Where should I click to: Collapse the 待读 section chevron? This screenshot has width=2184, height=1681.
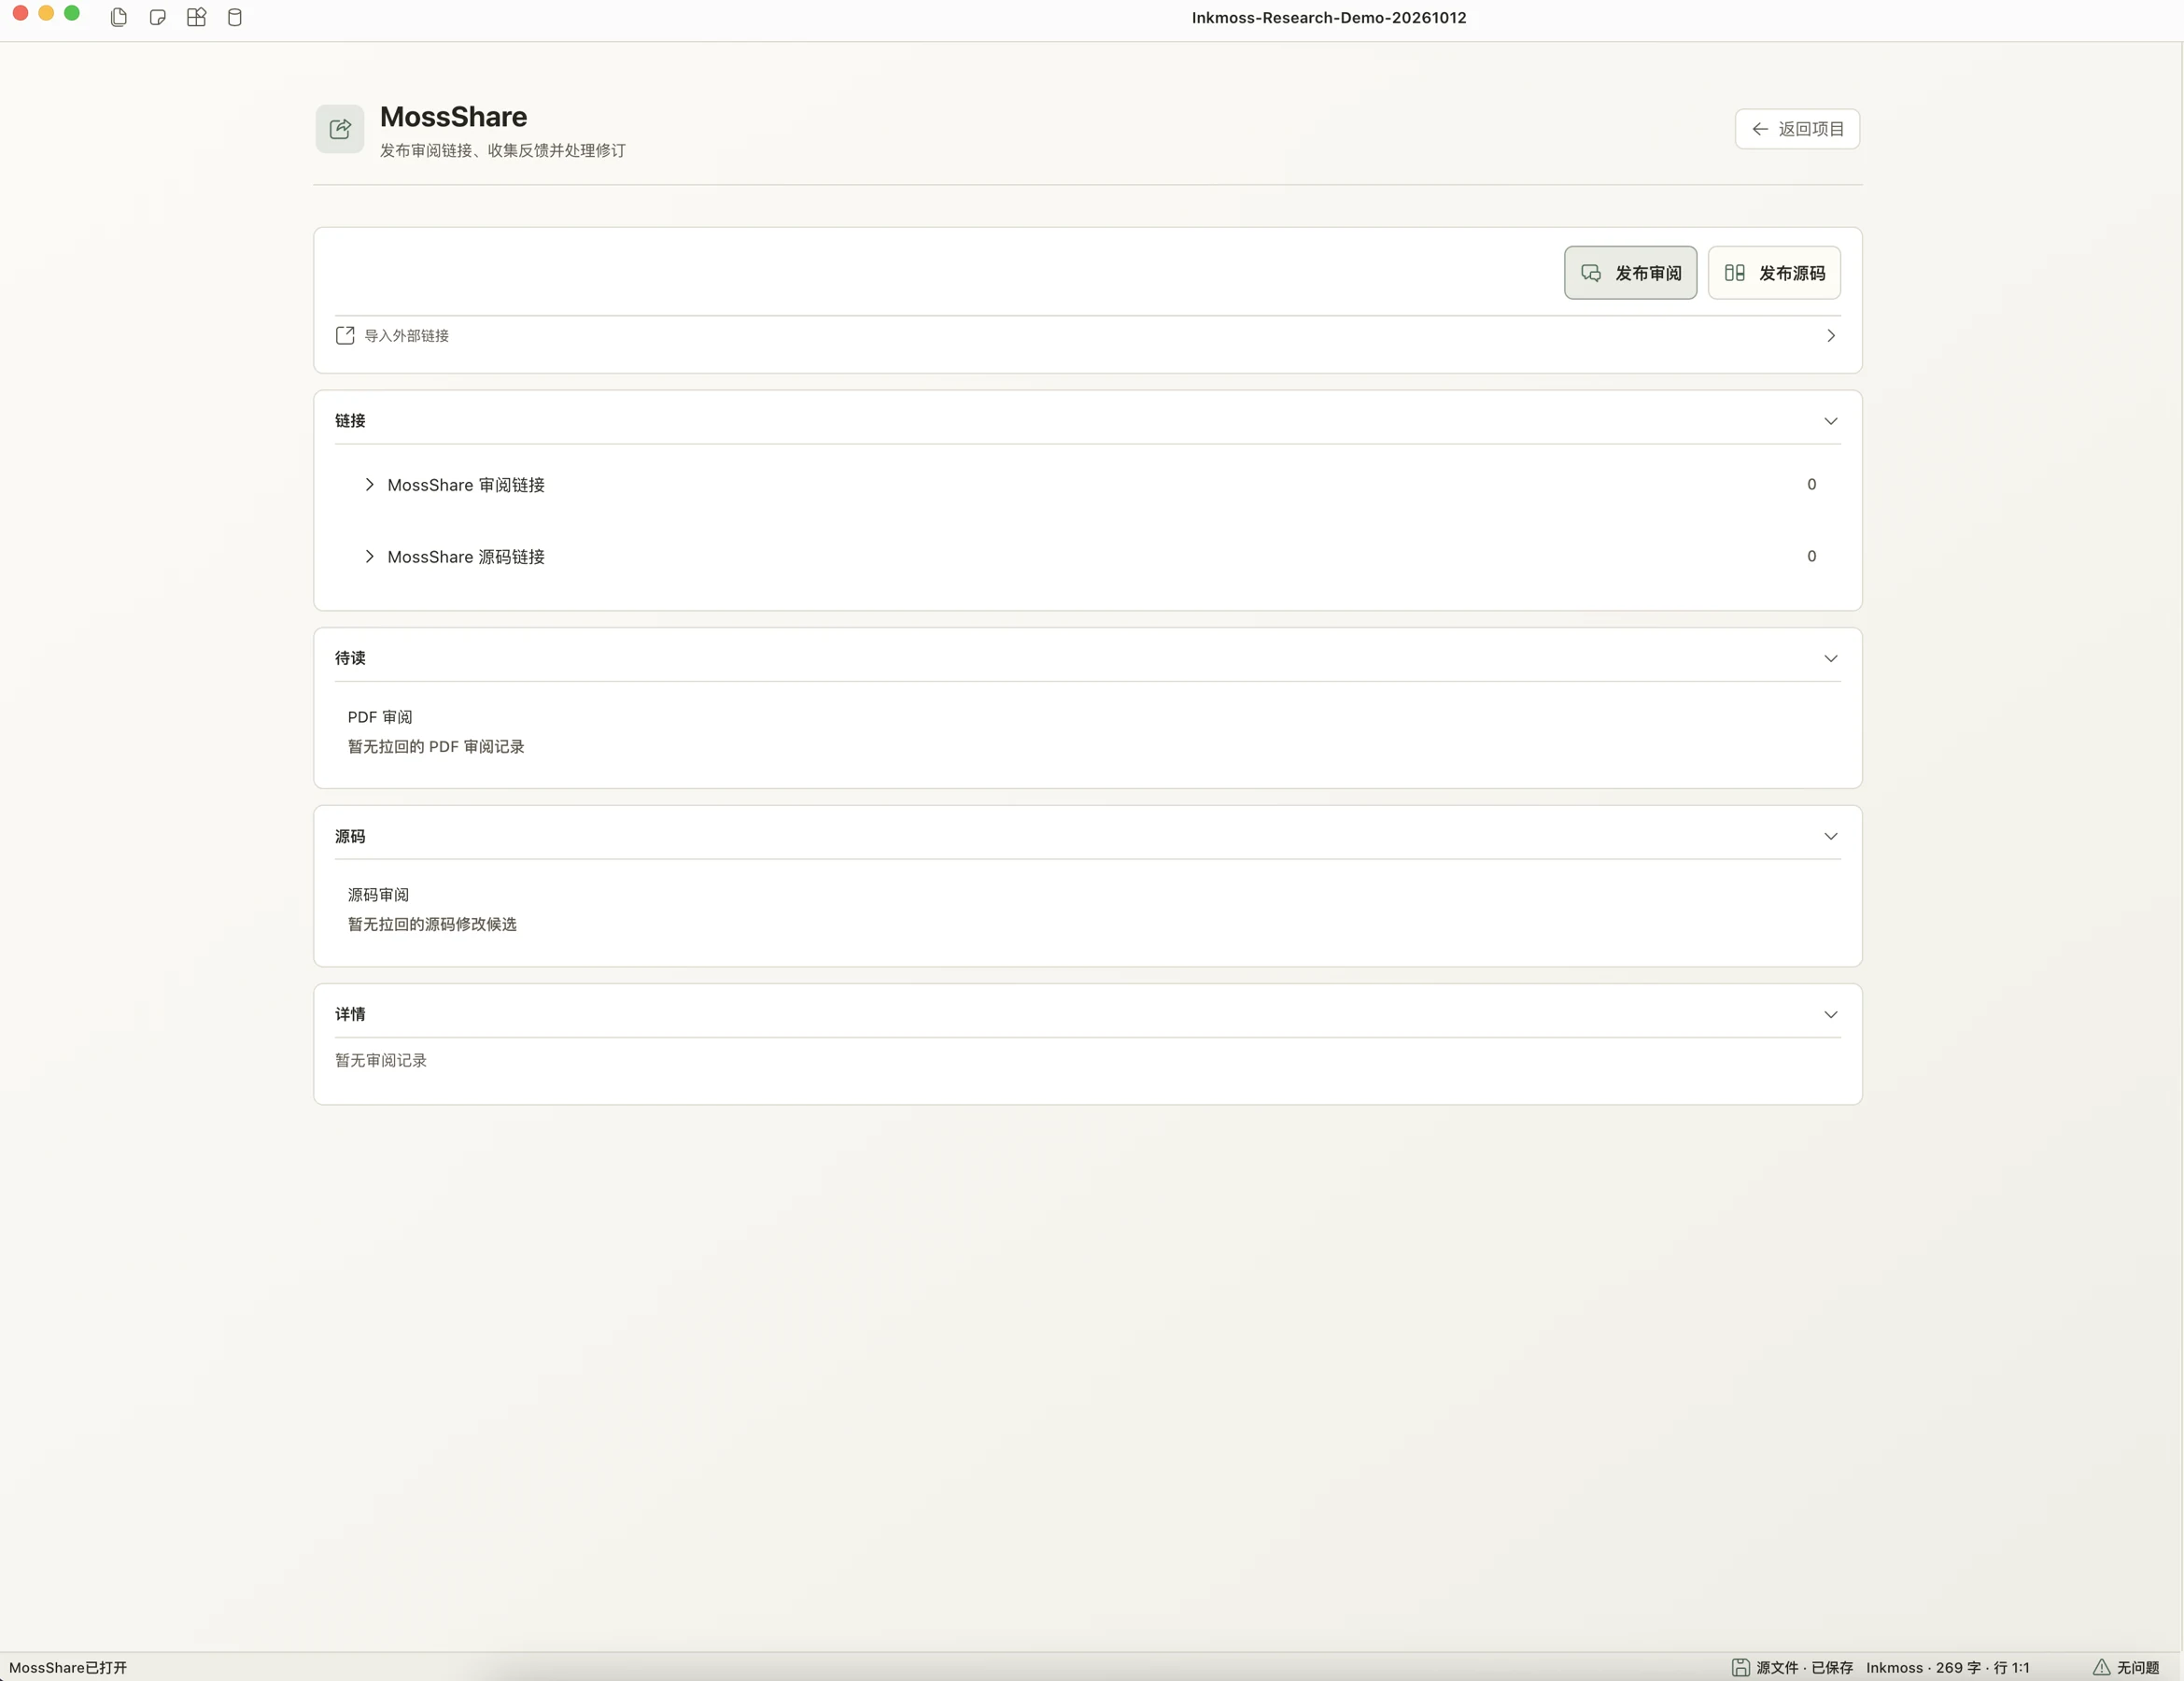coord(1831,658)
